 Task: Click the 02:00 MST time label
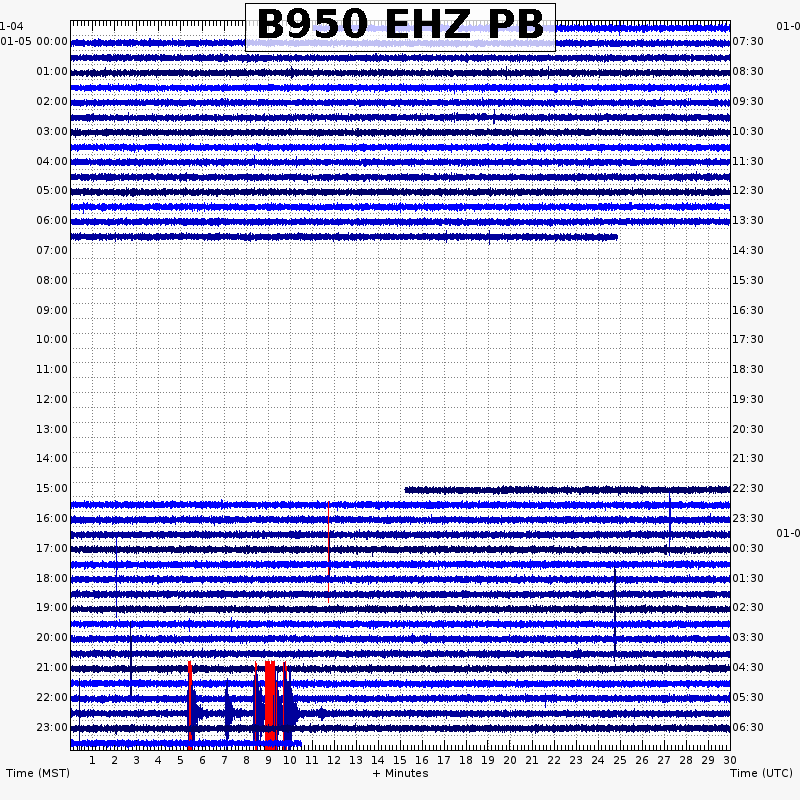[52, 102]
